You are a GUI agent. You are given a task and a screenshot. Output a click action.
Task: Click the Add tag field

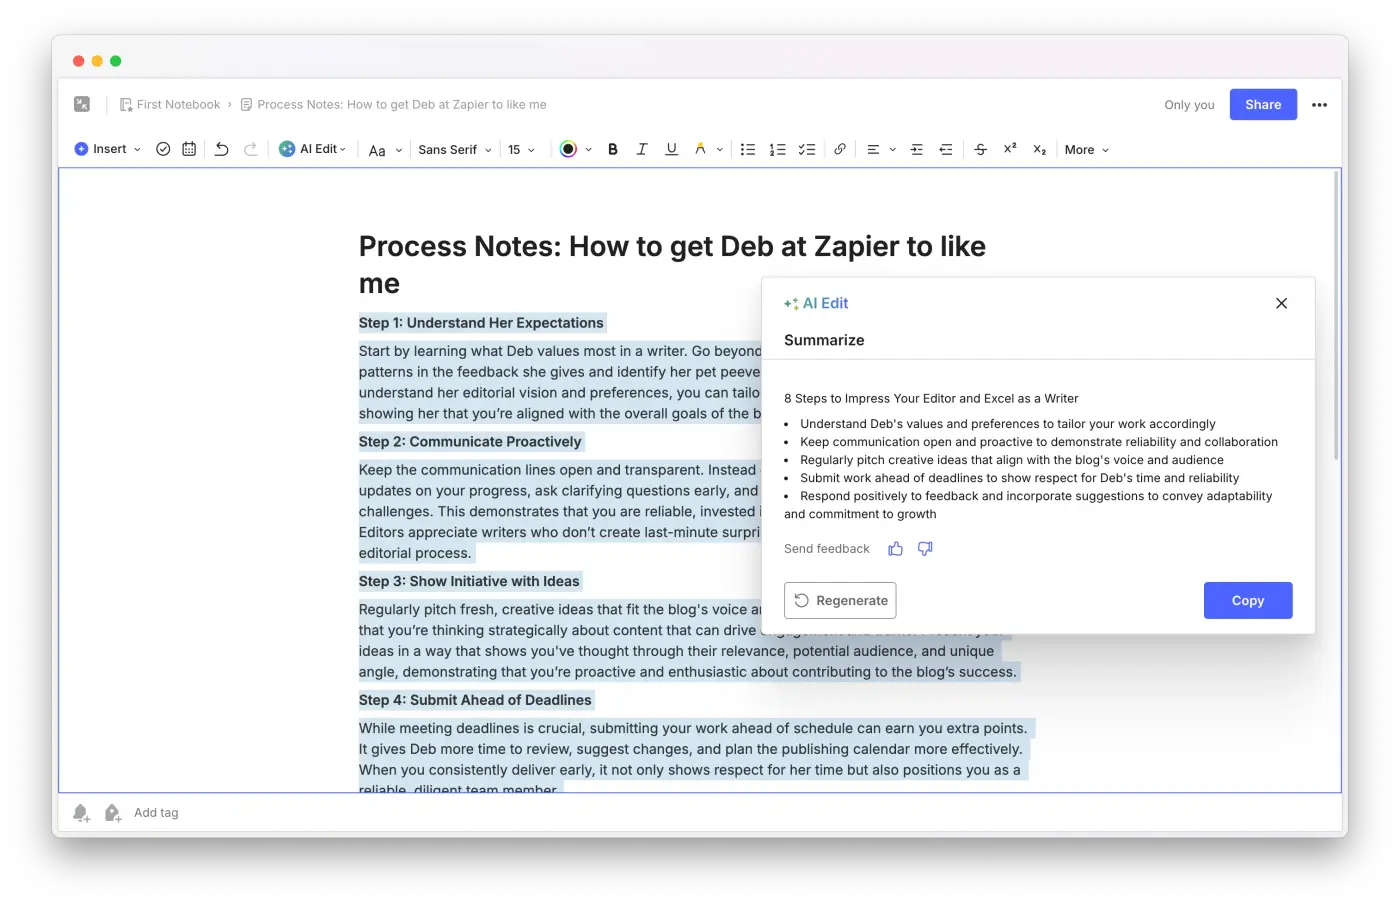pyautogui.click(x=156, y=813)
